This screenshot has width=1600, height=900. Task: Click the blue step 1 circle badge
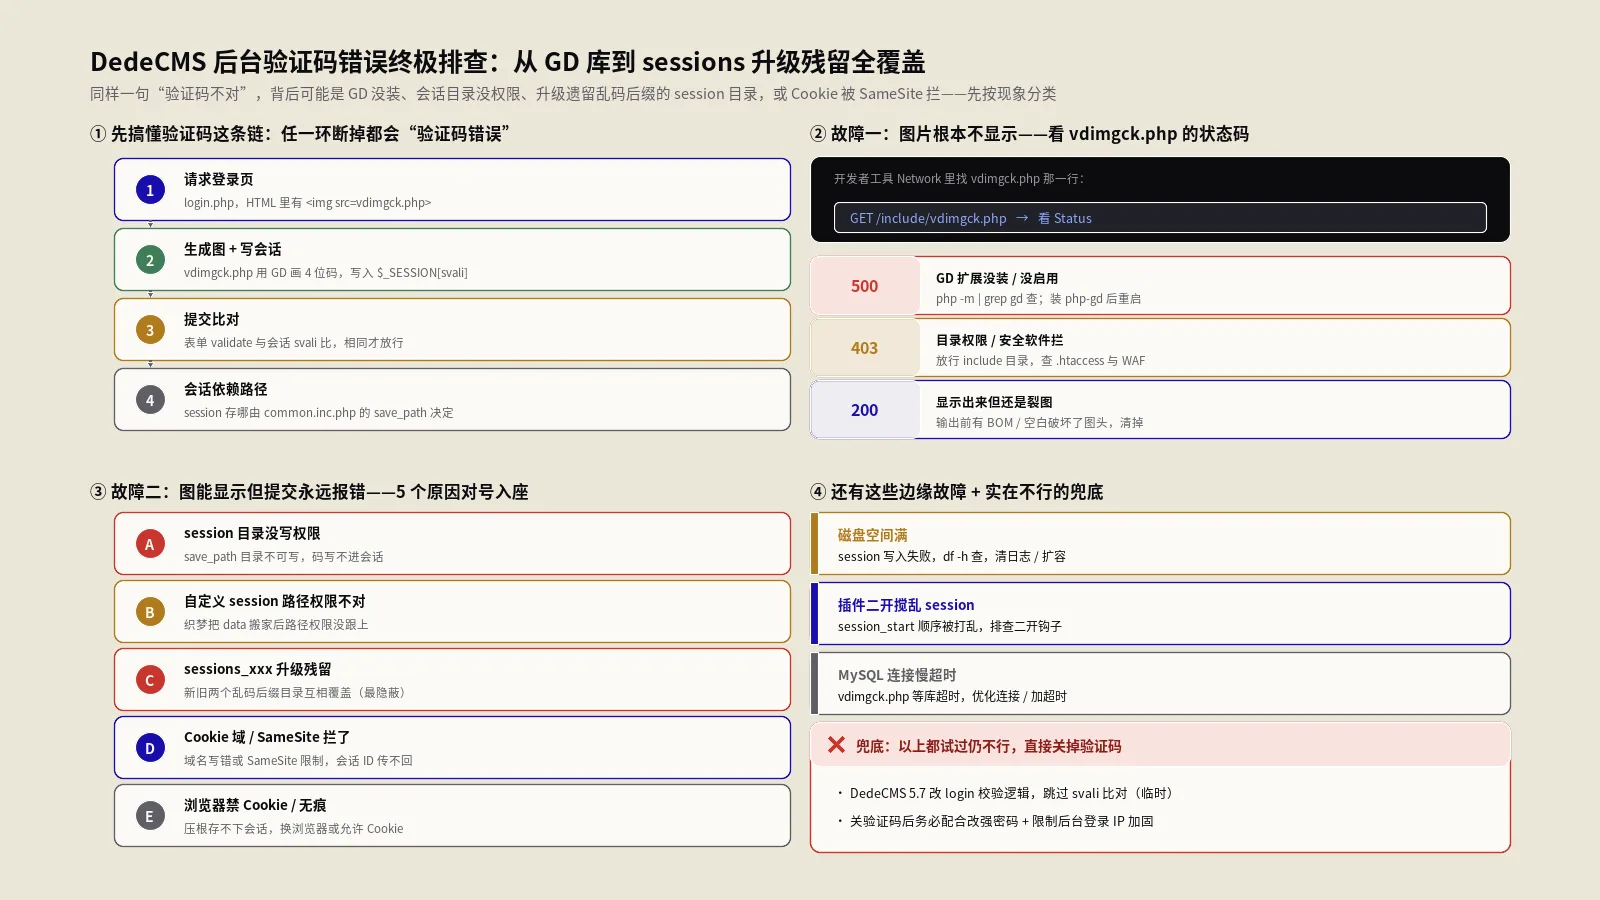click(x=150, y=190)
